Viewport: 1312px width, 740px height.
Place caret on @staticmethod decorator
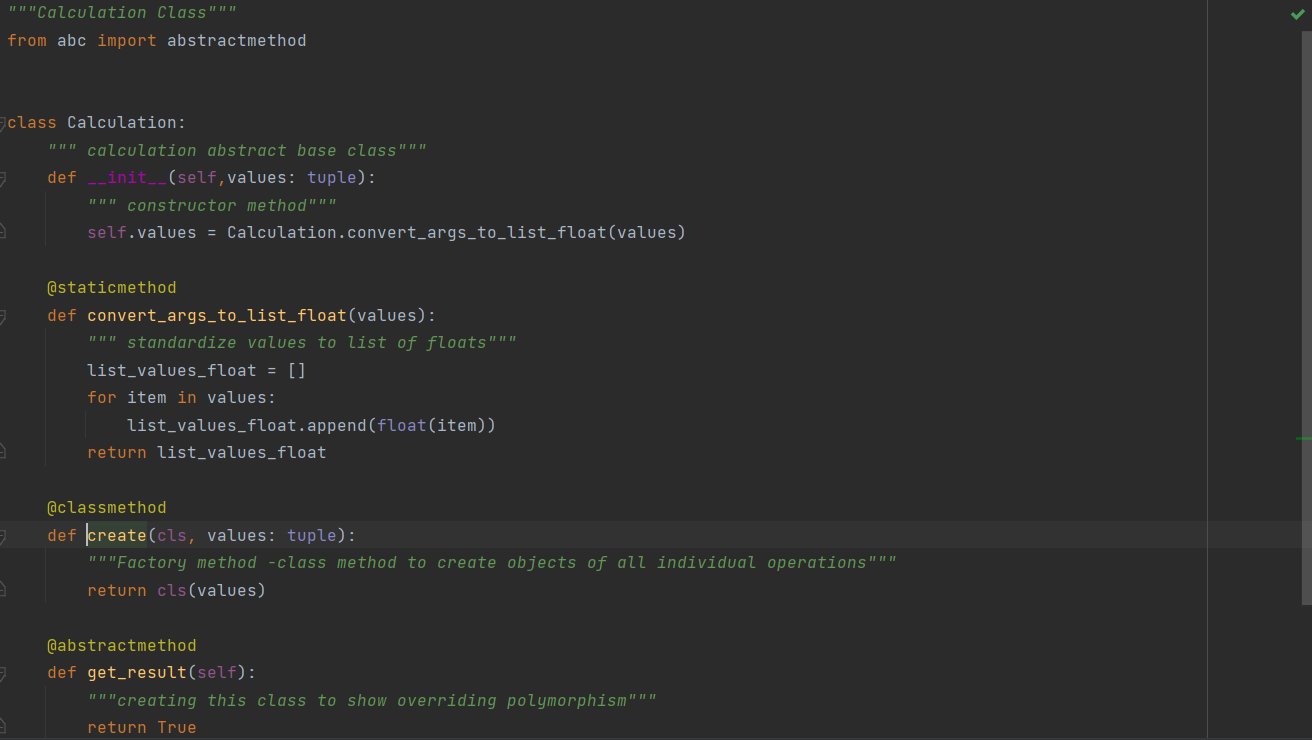click(111, 288)
